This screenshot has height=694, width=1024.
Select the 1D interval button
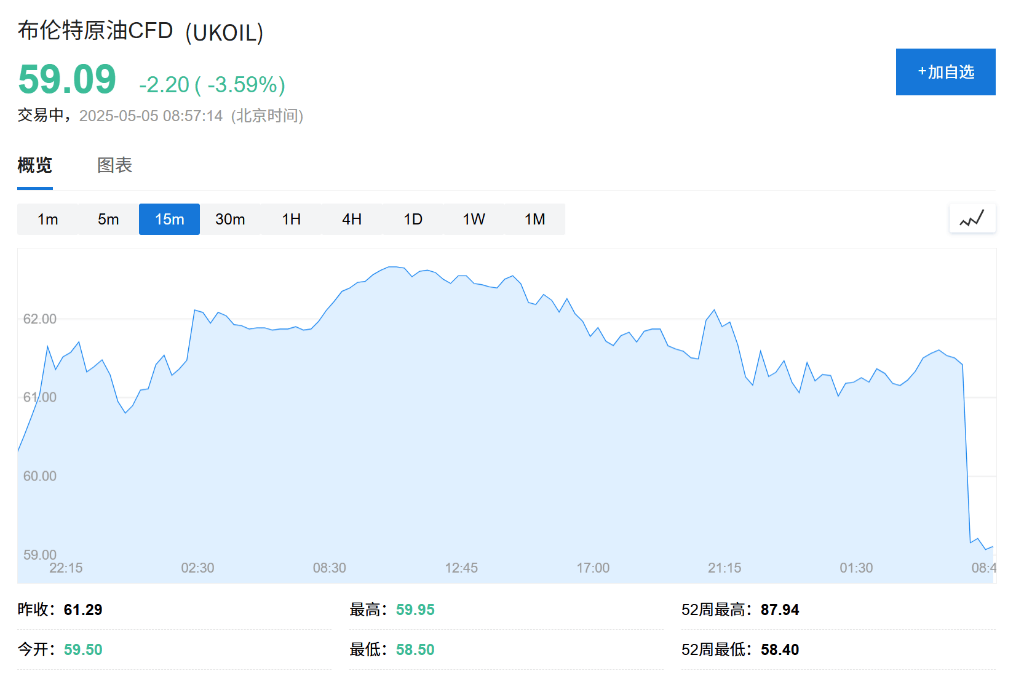coord(412,218)
